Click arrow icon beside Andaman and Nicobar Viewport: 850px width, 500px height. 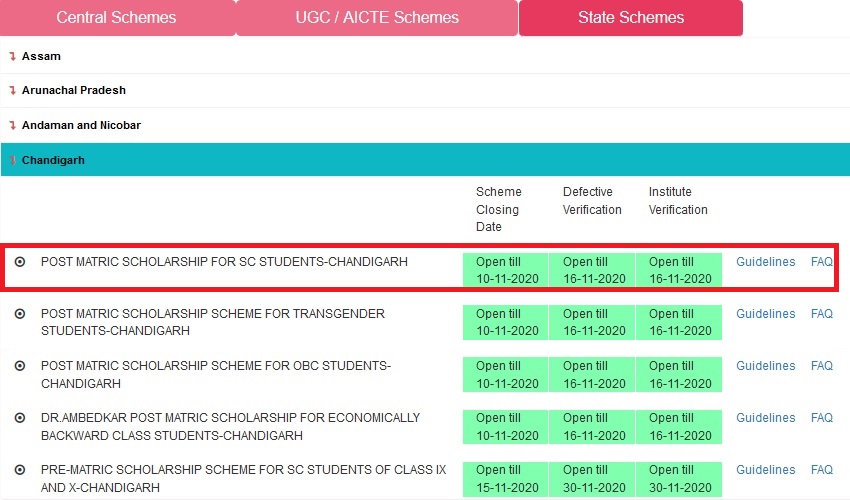[x=12, y=125]
